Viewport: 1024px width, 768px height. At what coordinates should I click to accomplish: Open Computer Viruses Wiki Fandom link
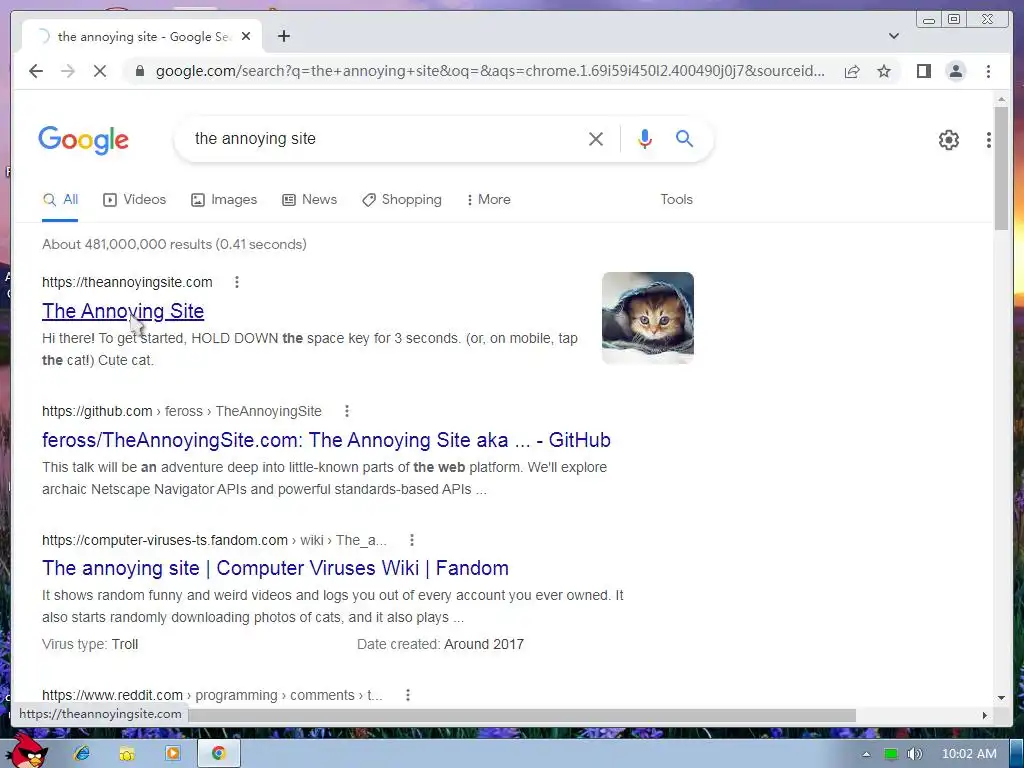pos(275,568)
